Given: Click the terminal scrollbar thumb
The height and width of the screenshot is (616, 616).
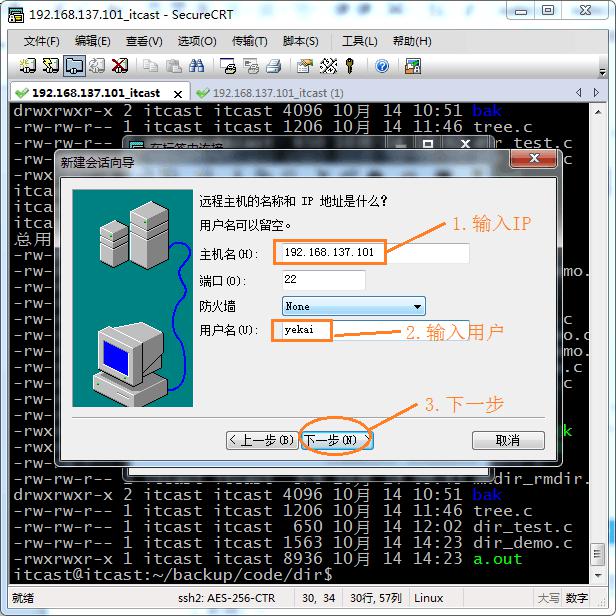Looking at the screenshot, I should [598, 554].
